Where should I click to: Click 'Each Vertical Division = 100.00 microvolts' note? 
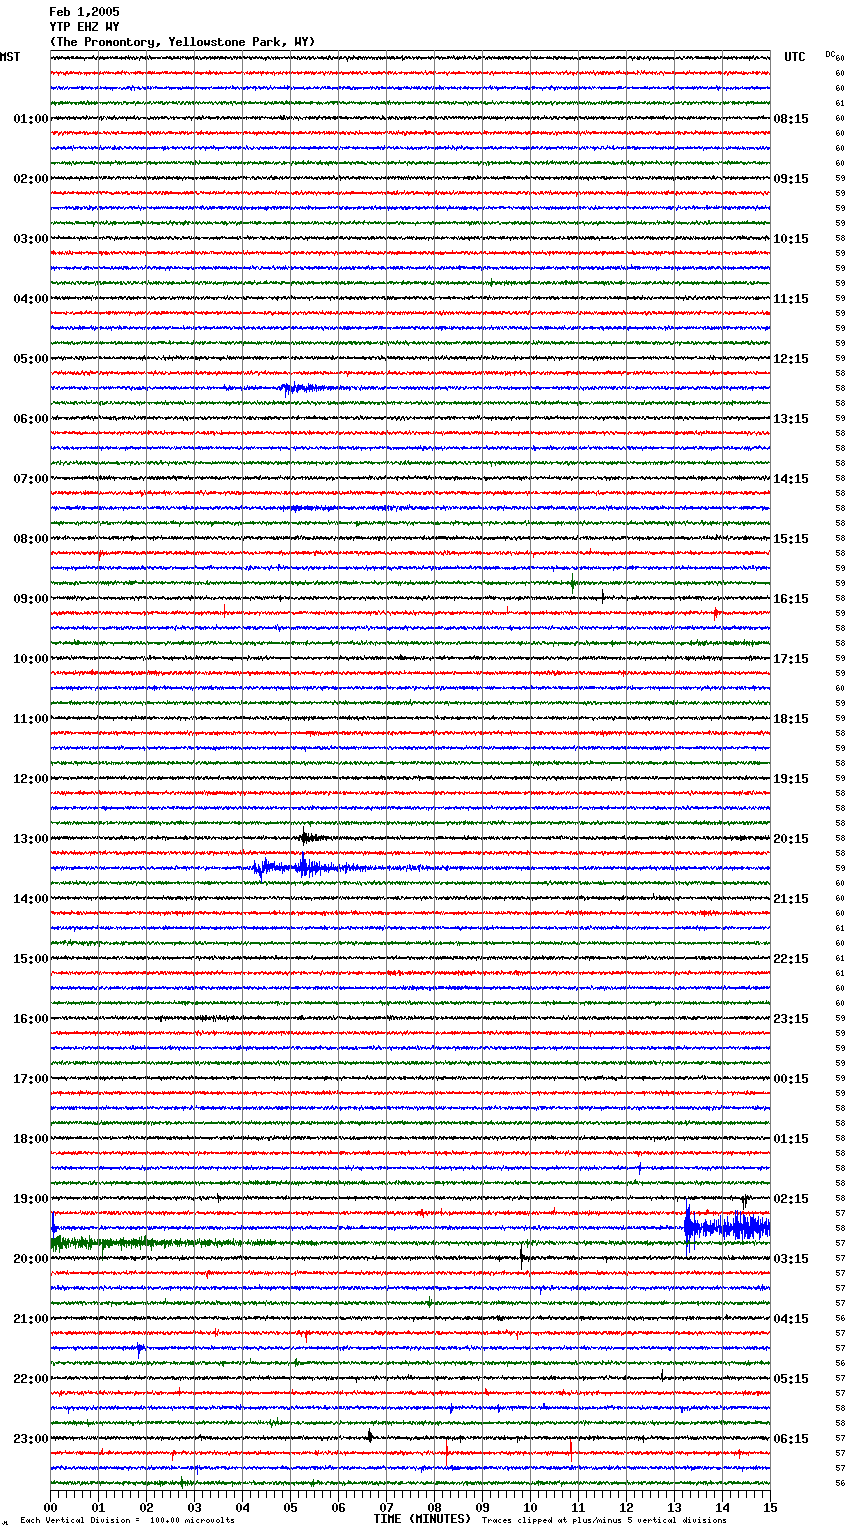[x=127, y=1520]
